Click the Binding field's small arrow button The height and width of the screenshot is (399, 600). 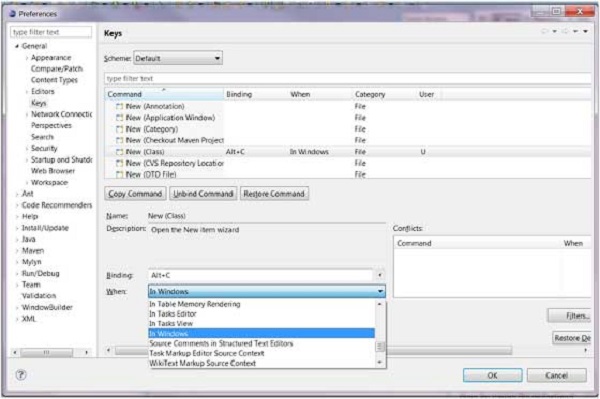380,275
